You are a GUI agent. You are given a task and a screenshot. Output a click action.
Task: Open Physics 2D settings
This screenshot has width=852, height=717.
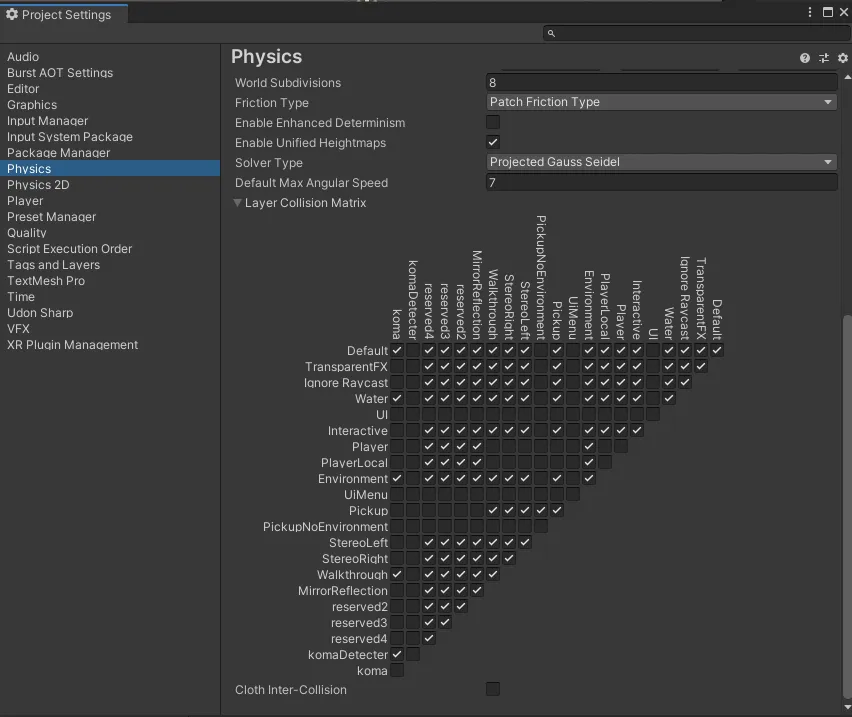pyautogui.click(x=110, y=185)
